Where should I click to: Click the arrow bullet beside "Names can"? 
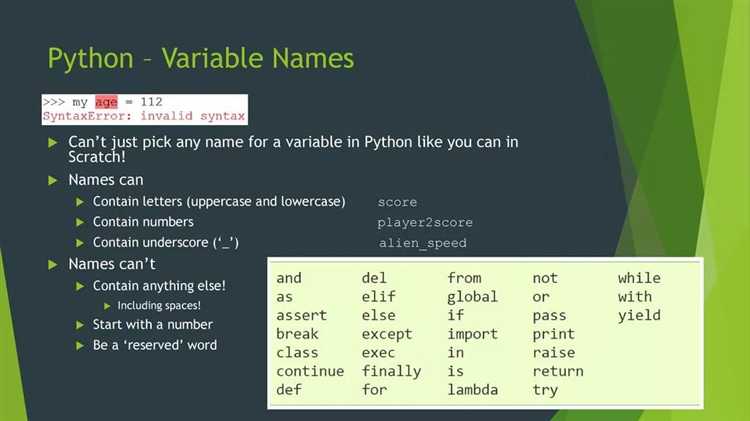click(x=53, y=181)
